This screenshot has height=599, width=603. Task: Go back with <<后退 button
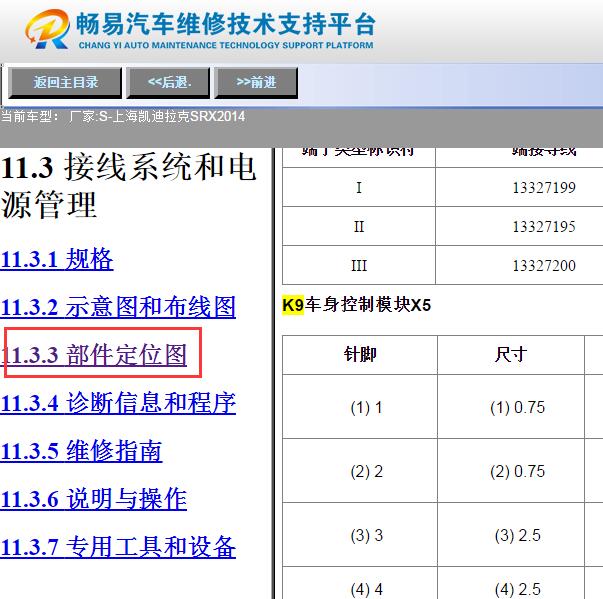point(168,82)
